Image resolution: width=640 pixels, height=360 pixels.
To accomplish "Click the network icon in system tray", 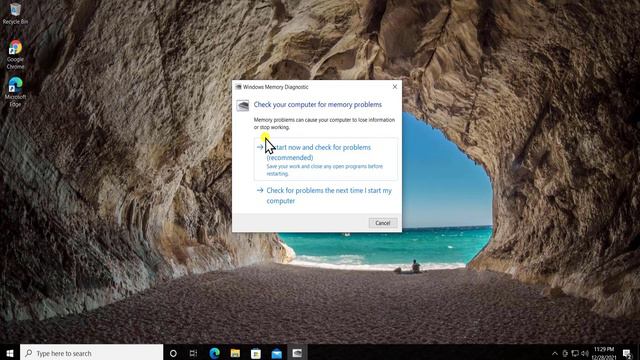I will pos(575,353).
